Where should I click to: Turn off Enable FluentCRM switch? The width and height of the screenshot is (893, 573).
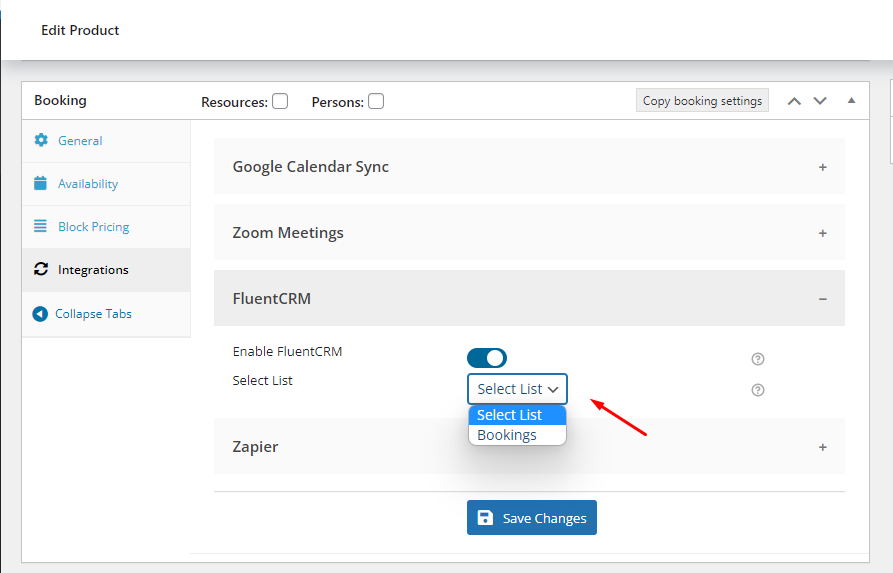(487, 358)
